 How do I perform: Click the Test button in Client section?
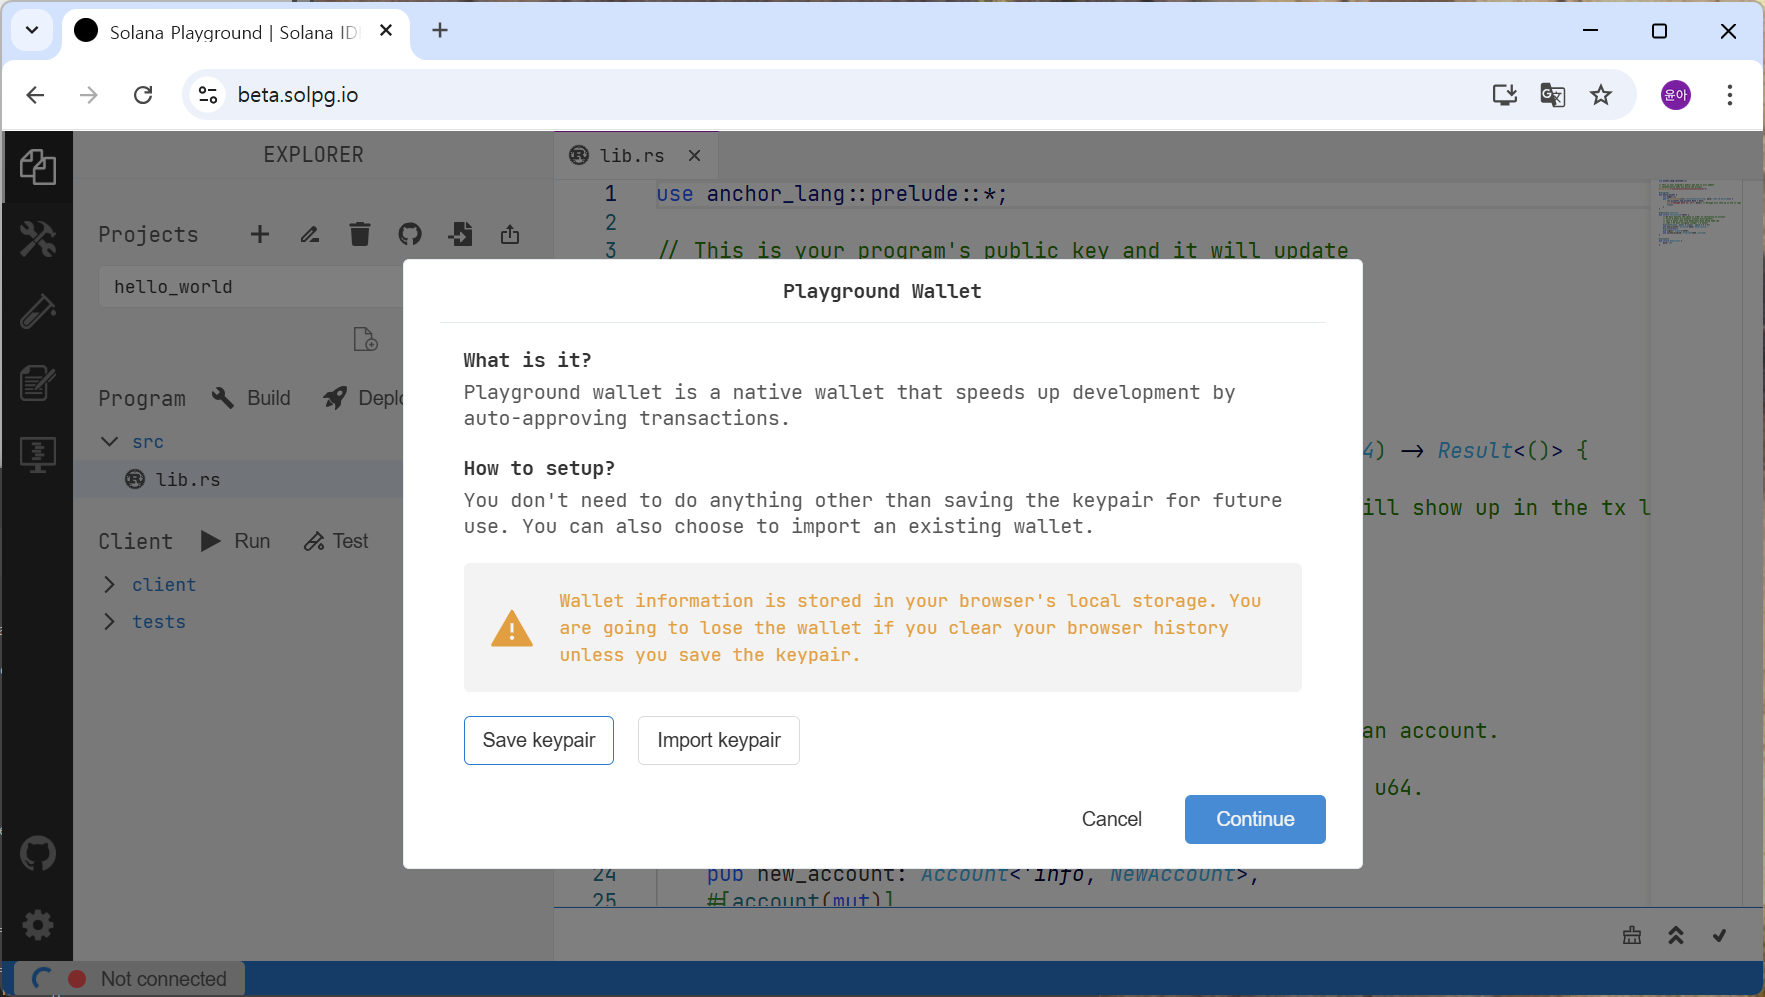337,541
